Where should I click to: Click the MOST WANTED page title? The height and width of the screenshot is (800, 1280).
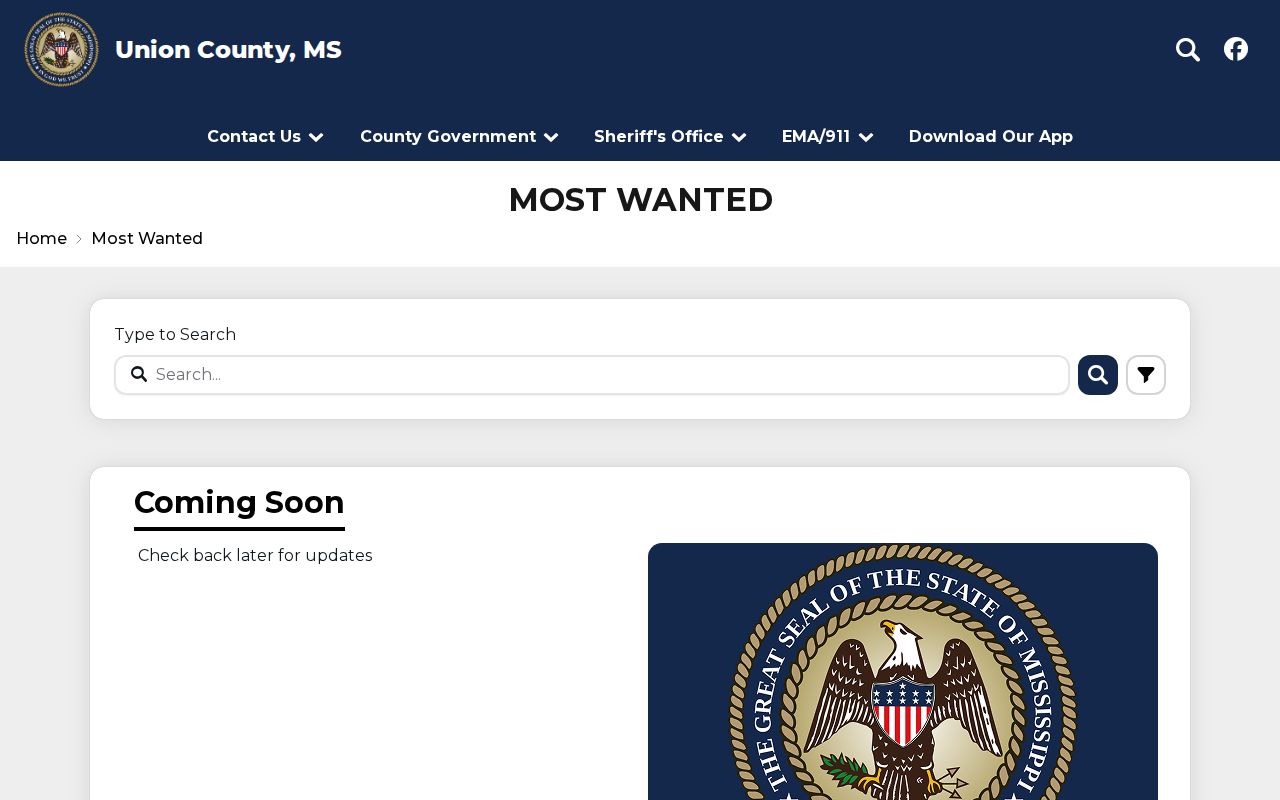pos(640,200)
